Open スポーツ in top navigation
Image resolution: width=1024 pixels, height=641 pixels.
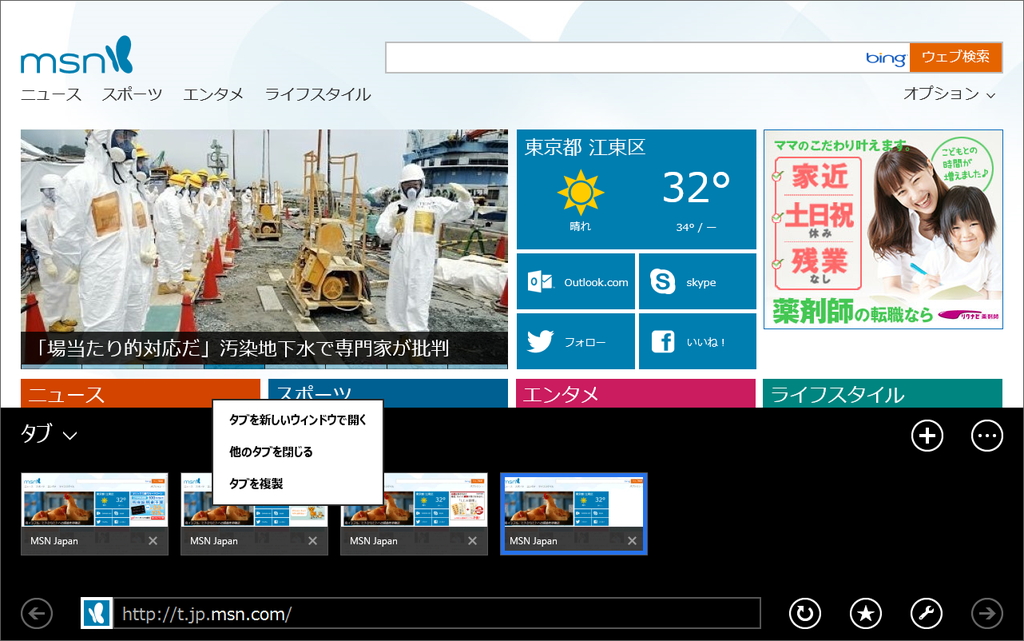pos(132,95)
